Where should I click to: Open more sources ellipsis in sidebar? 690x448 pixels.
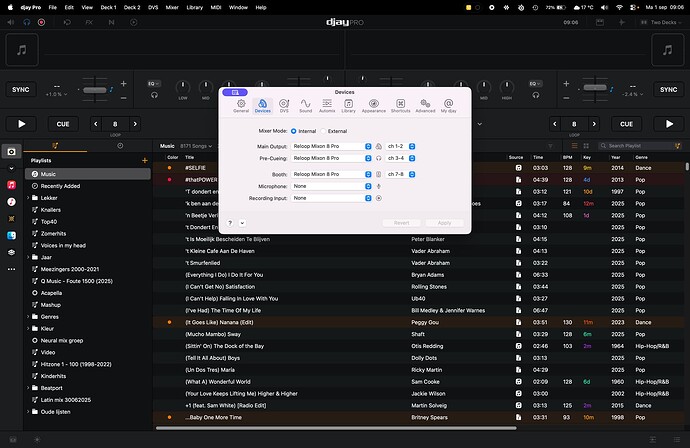11,269
